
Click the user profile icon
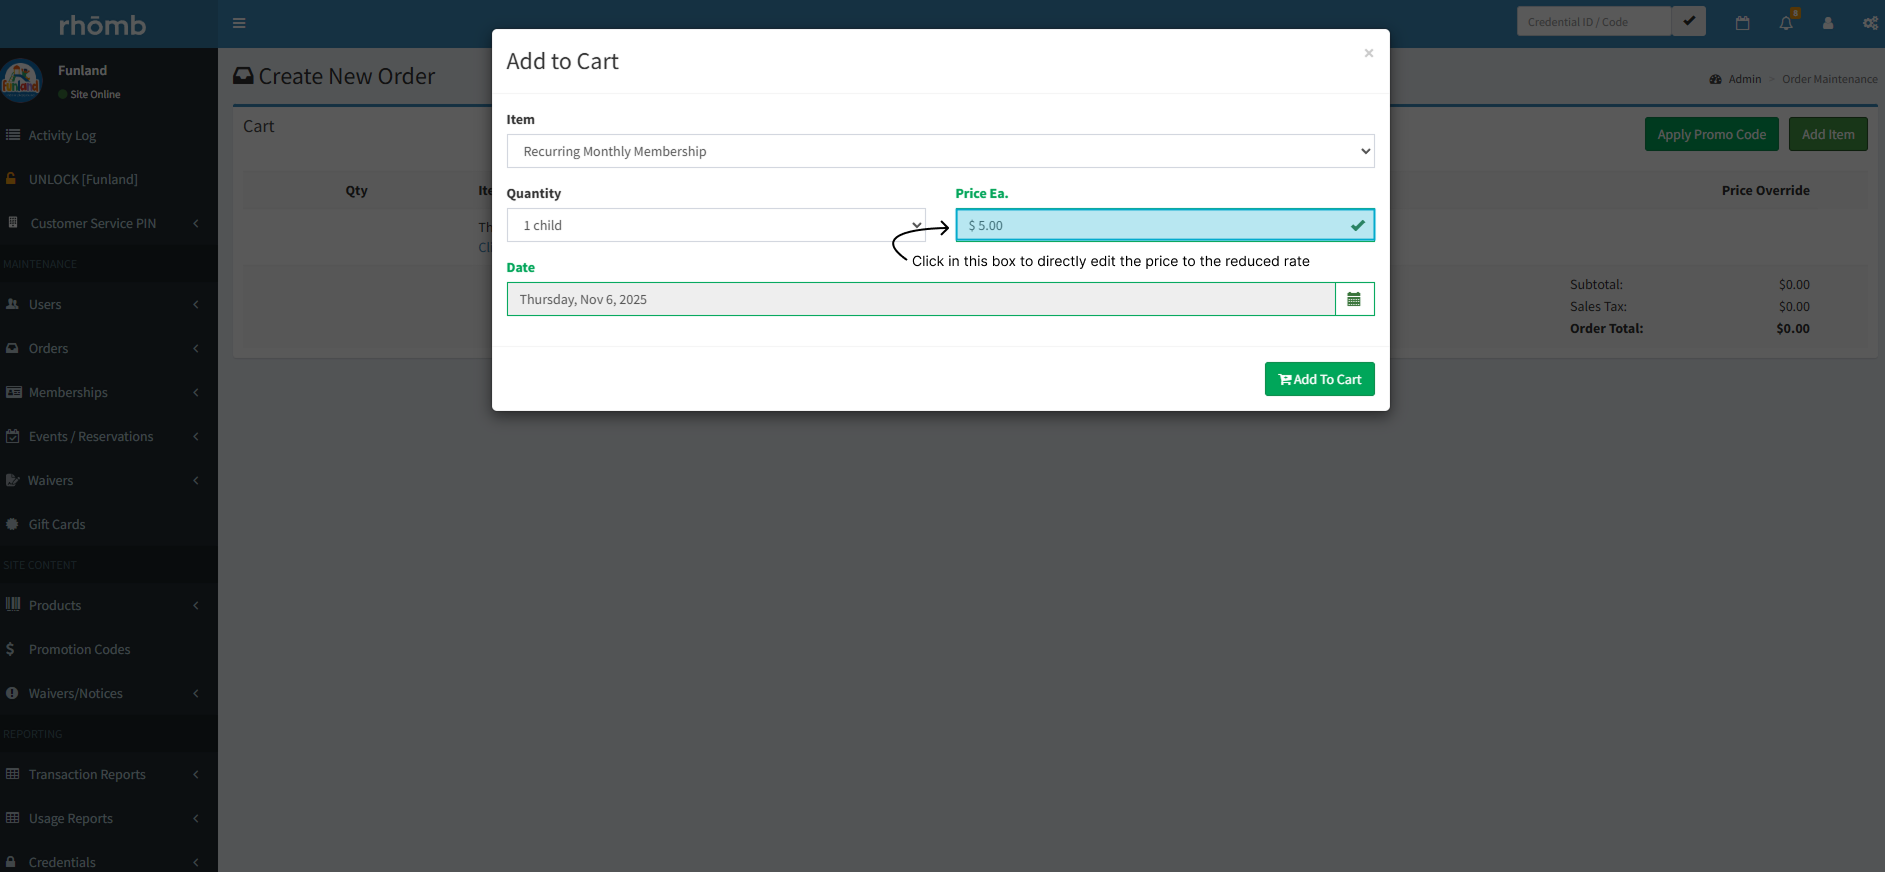pyautogui.click(x=1828, y=23)
